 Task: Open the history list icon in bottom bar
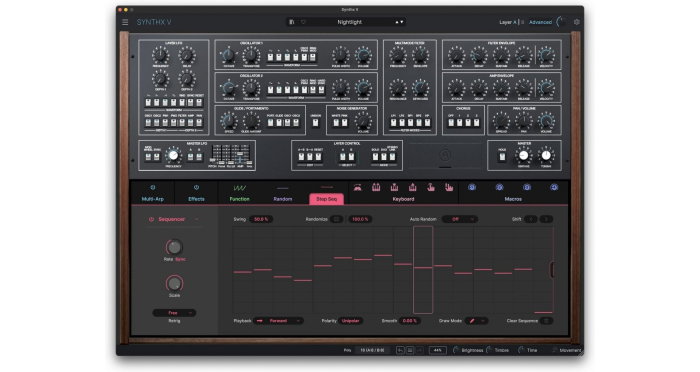pos(409,351)
